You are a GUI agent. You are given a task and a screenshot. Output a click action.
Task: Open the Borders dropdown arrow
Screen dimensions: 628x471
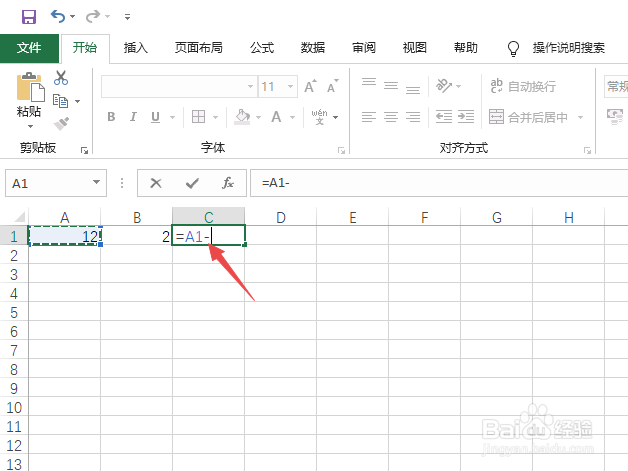coord(215,117)
